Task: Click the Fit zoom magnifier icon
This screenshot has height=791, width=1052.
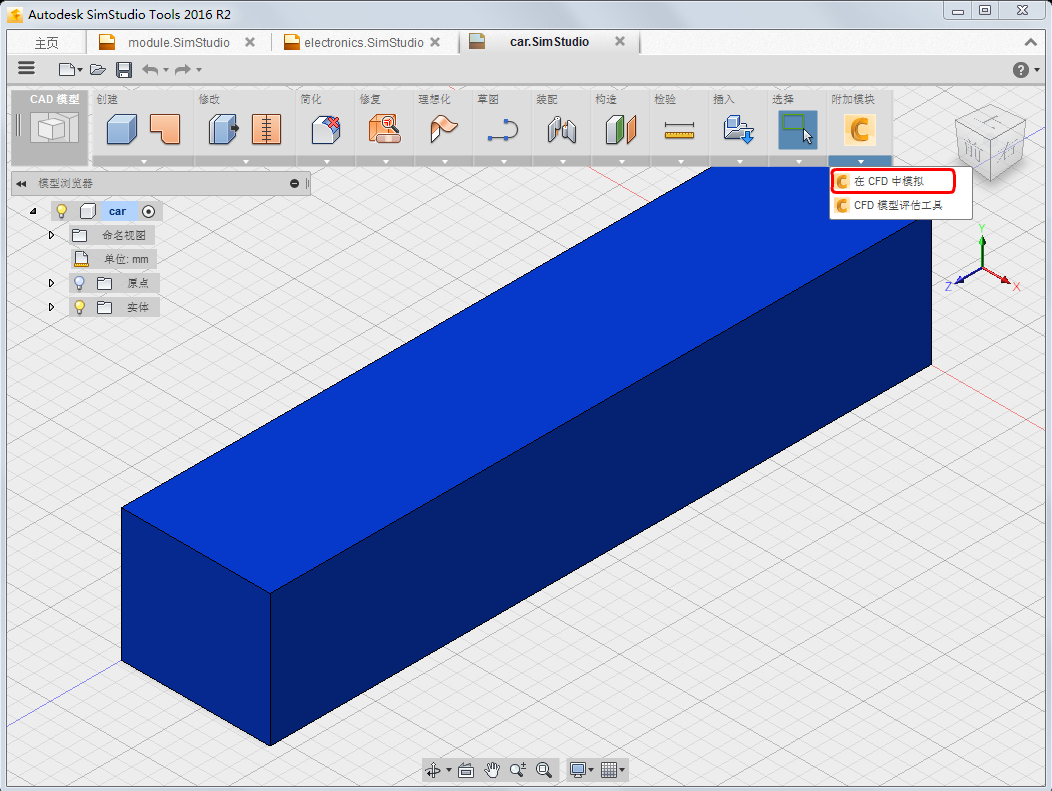Action: coord(543,770)
